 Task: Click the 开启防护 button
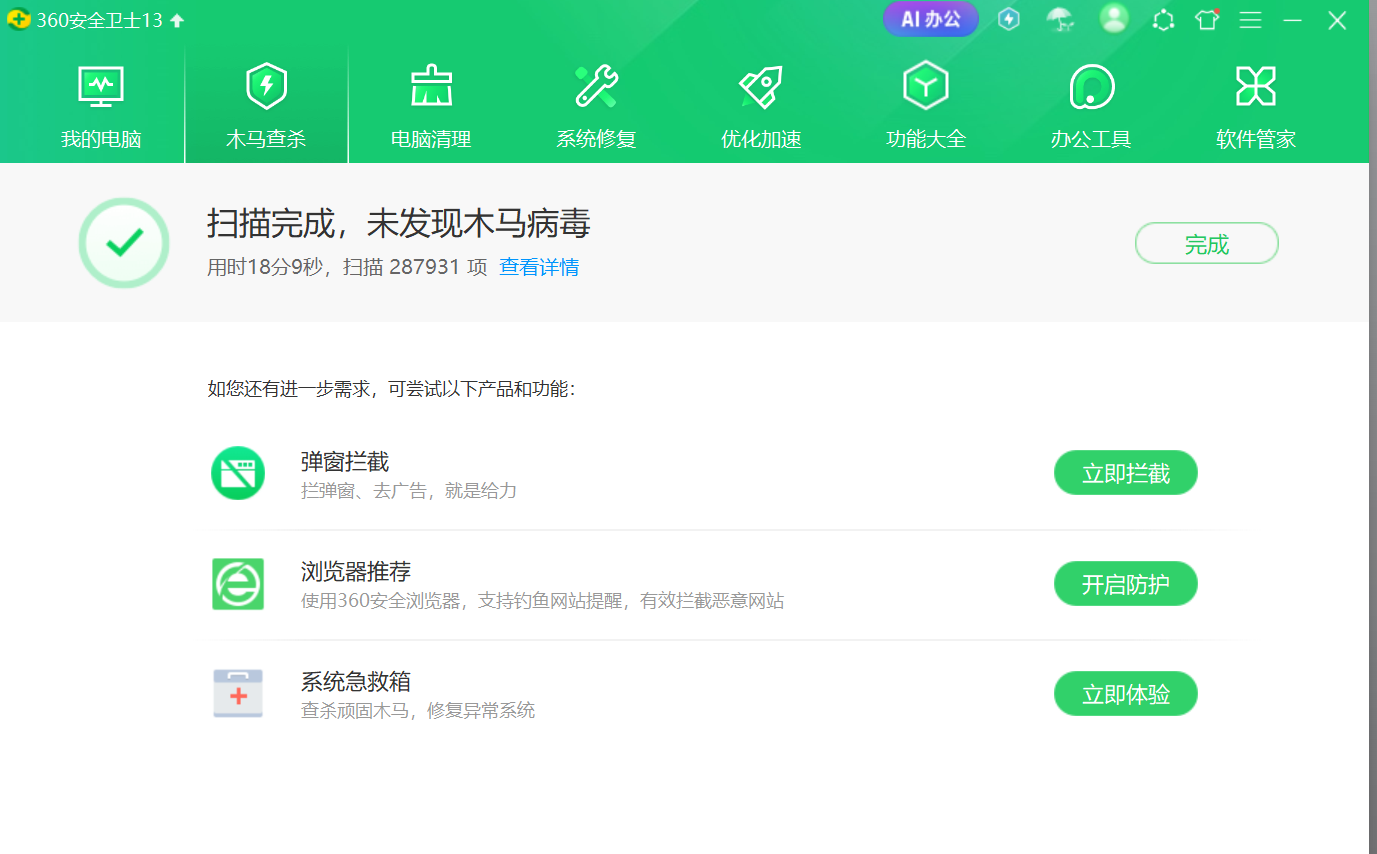[1126, 584]
